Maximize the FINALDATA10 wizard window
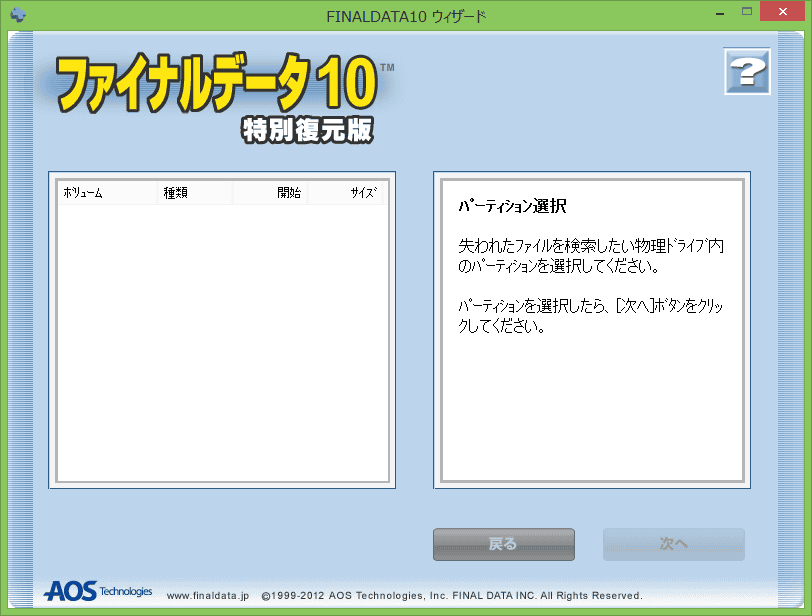This screenshot has width=812, height=616. tap(747, 11)
